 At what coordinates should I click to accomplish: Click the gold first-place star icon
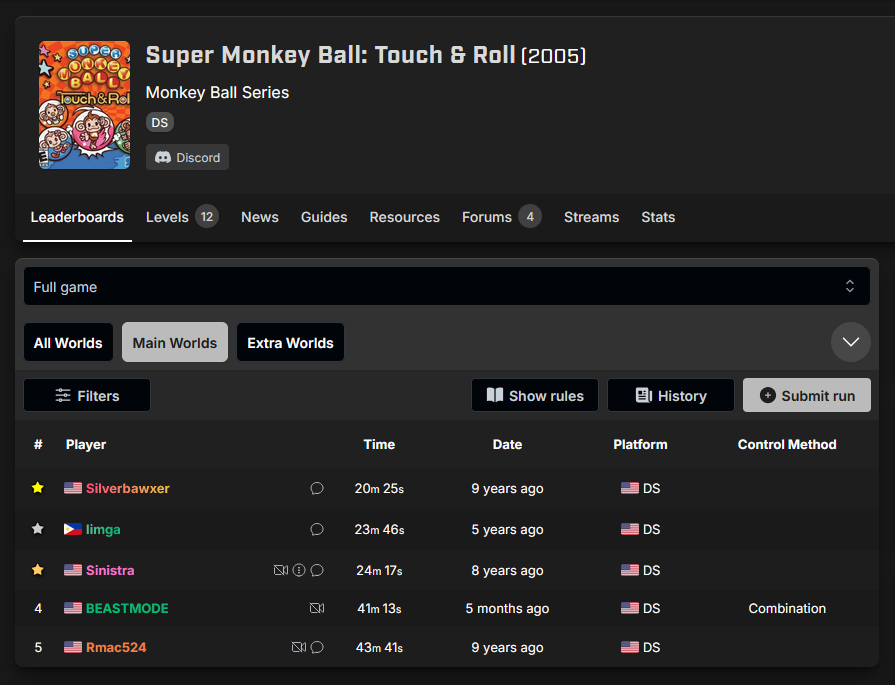point(38,487)
